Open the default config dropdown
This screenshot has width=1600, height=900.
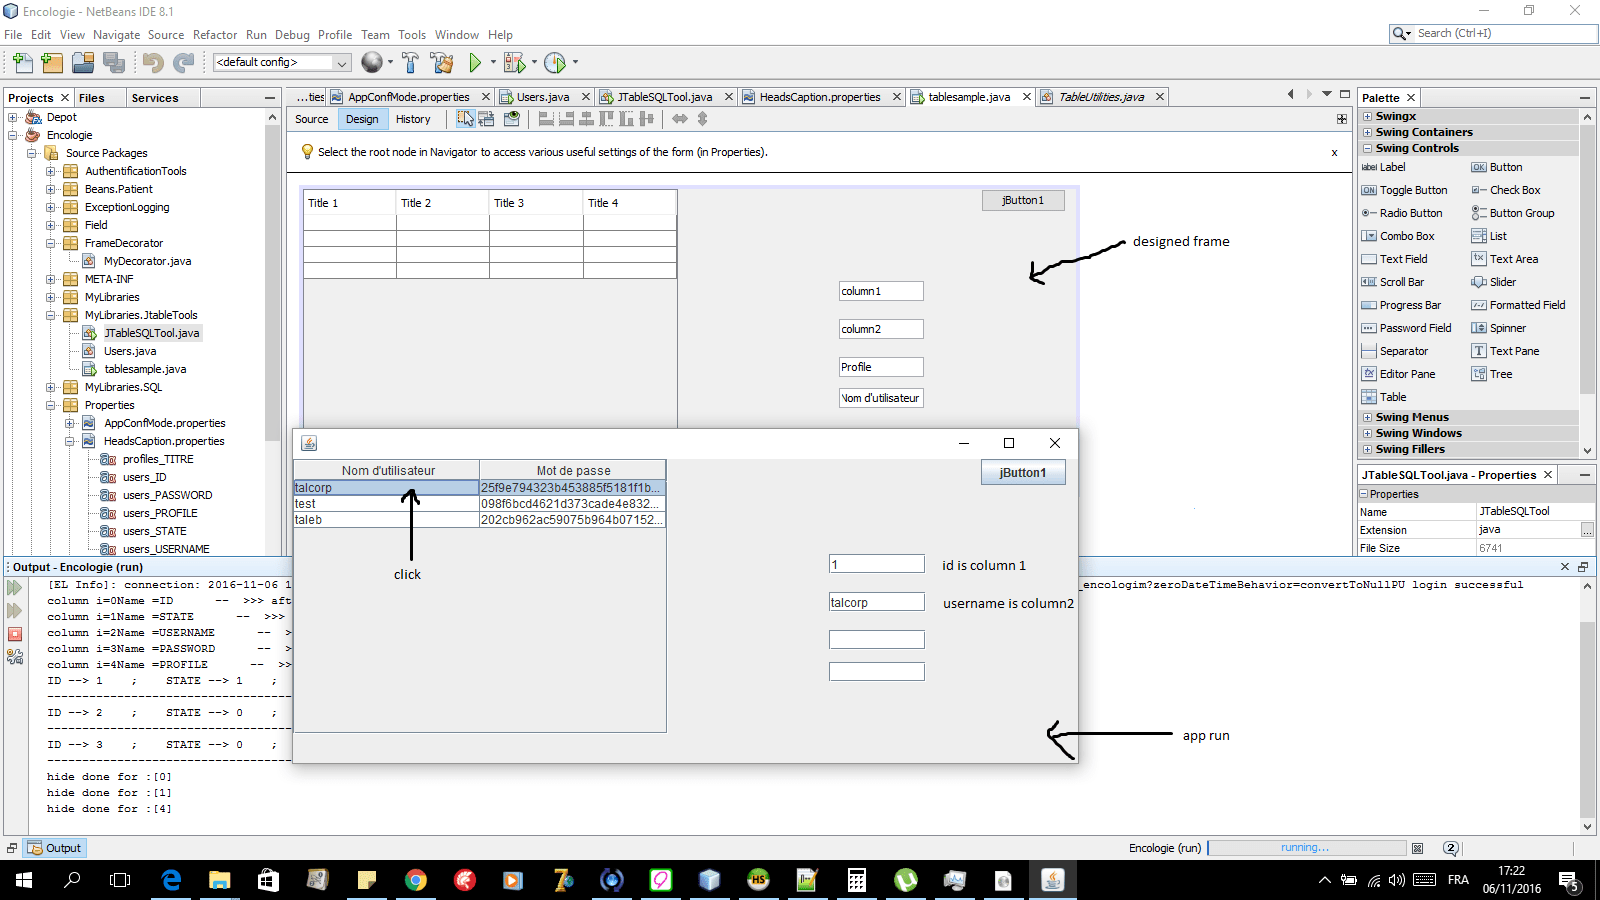[341, 62]
